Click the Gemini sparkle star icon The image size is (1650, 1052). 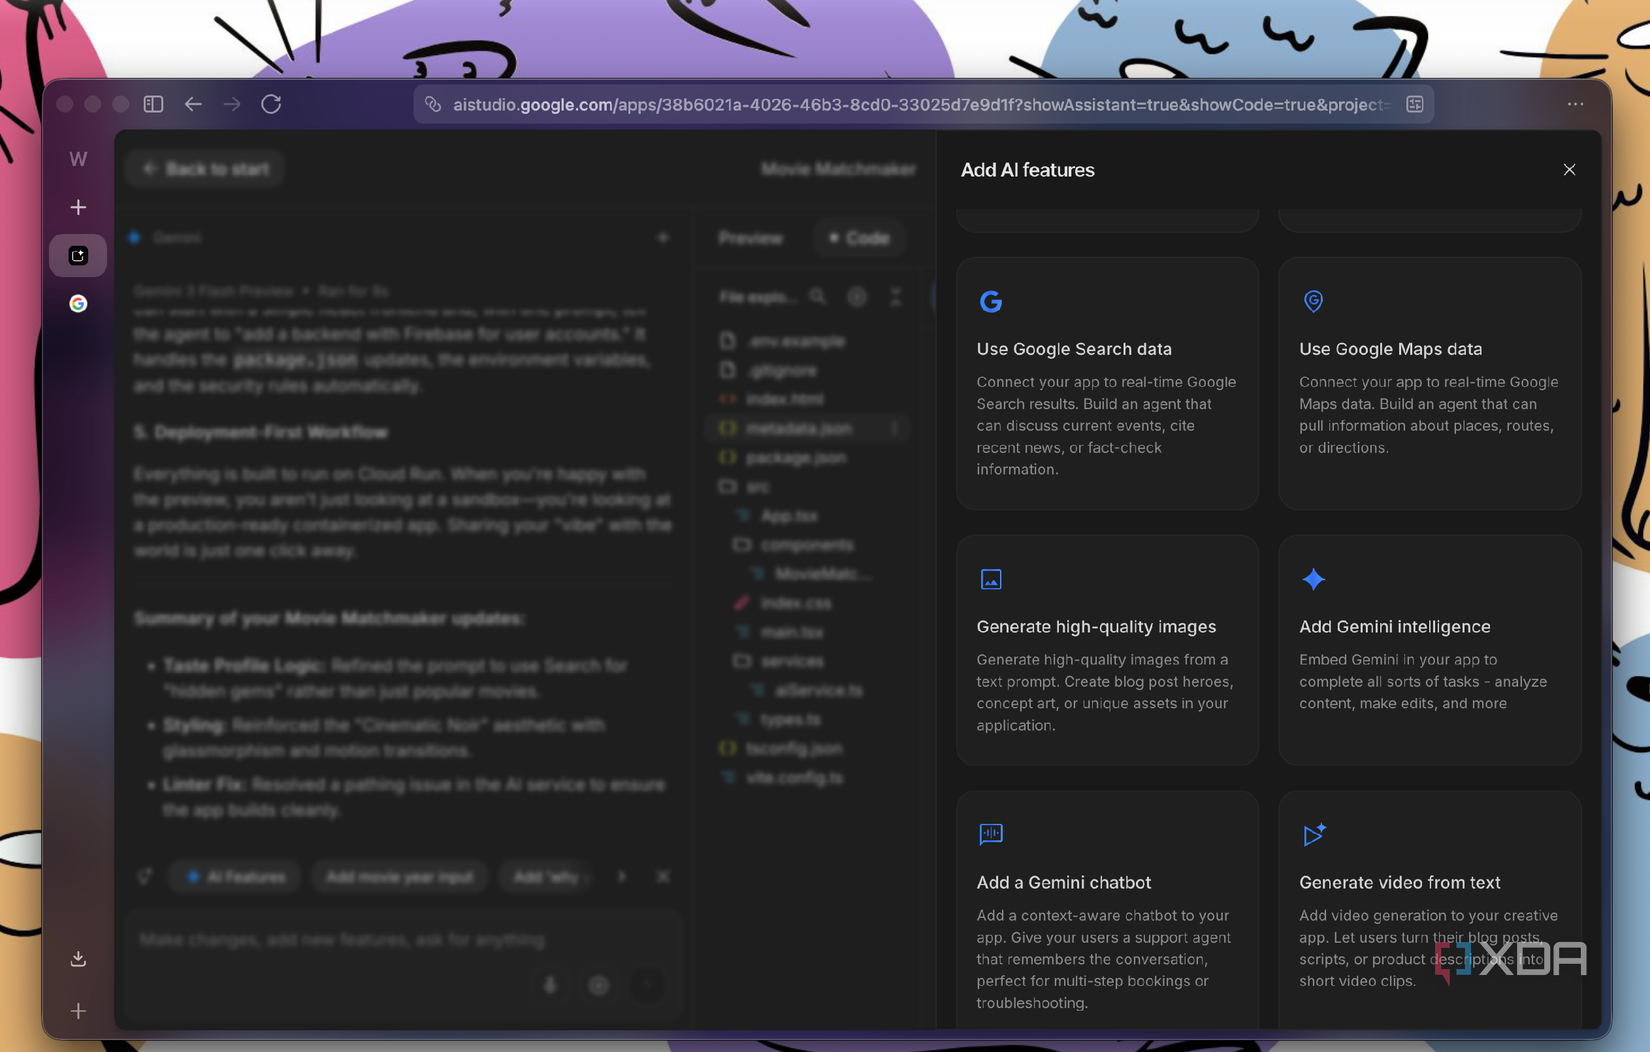point(1313,579)
